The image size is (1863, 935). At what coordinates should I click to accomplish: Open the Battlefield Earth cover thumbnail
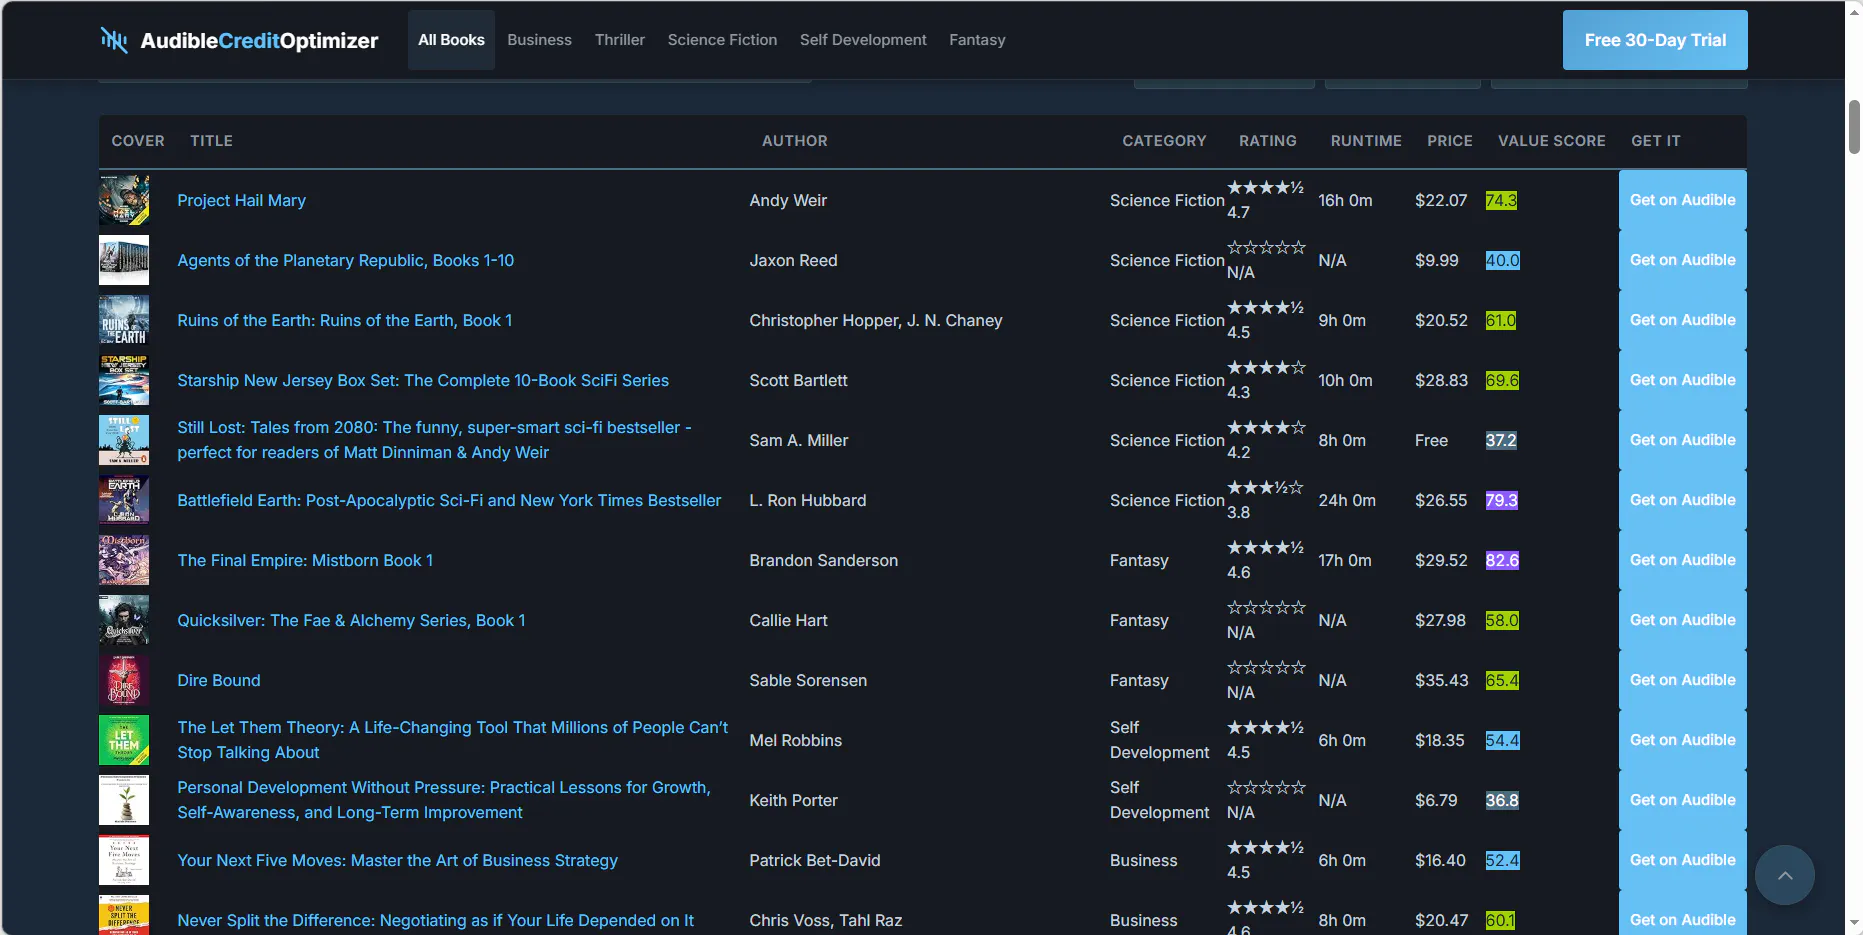(124, 500)
